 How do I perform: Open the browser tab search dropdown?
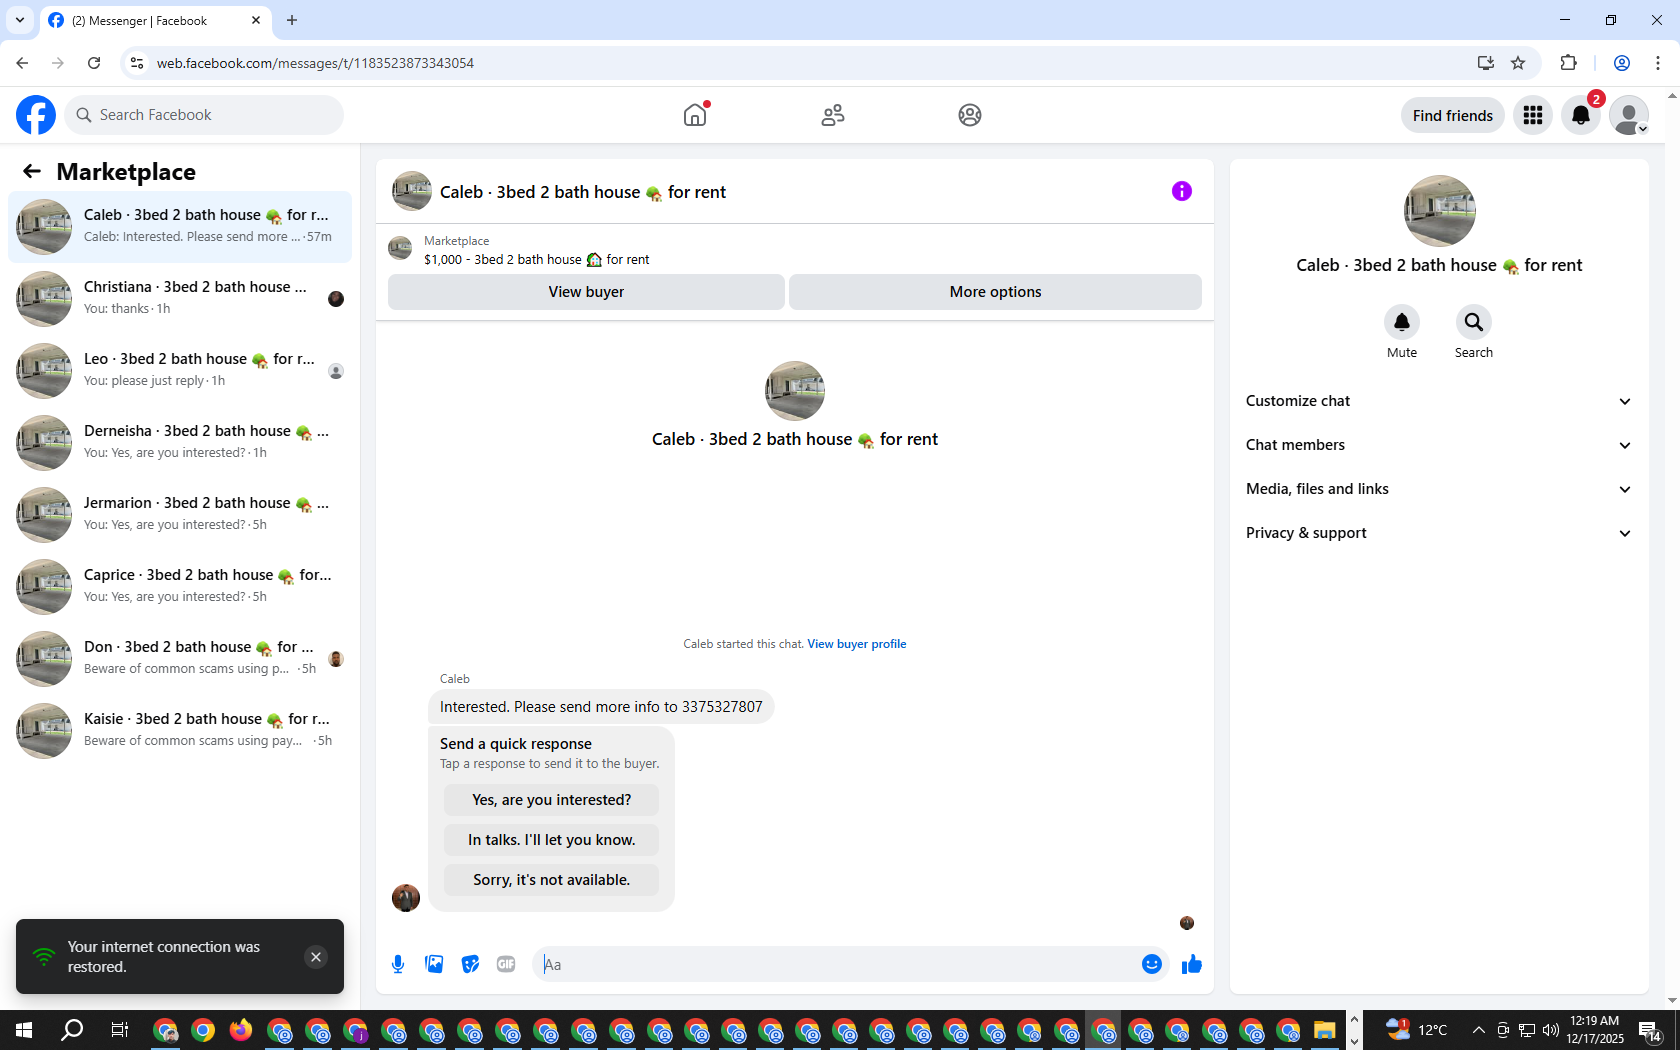pyautogui.click(x=20, y=20)
